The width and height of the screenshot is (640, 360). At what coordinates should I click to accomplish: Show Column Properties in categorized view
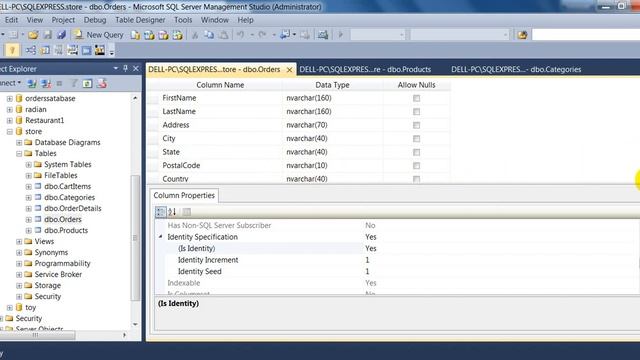point(160,212)
